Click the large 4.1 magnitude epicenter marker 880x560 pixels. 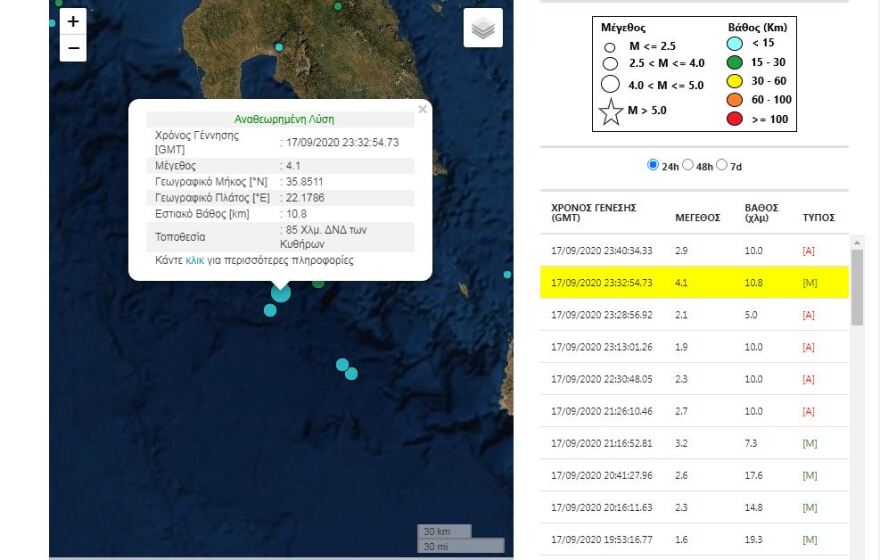point(281,293)
